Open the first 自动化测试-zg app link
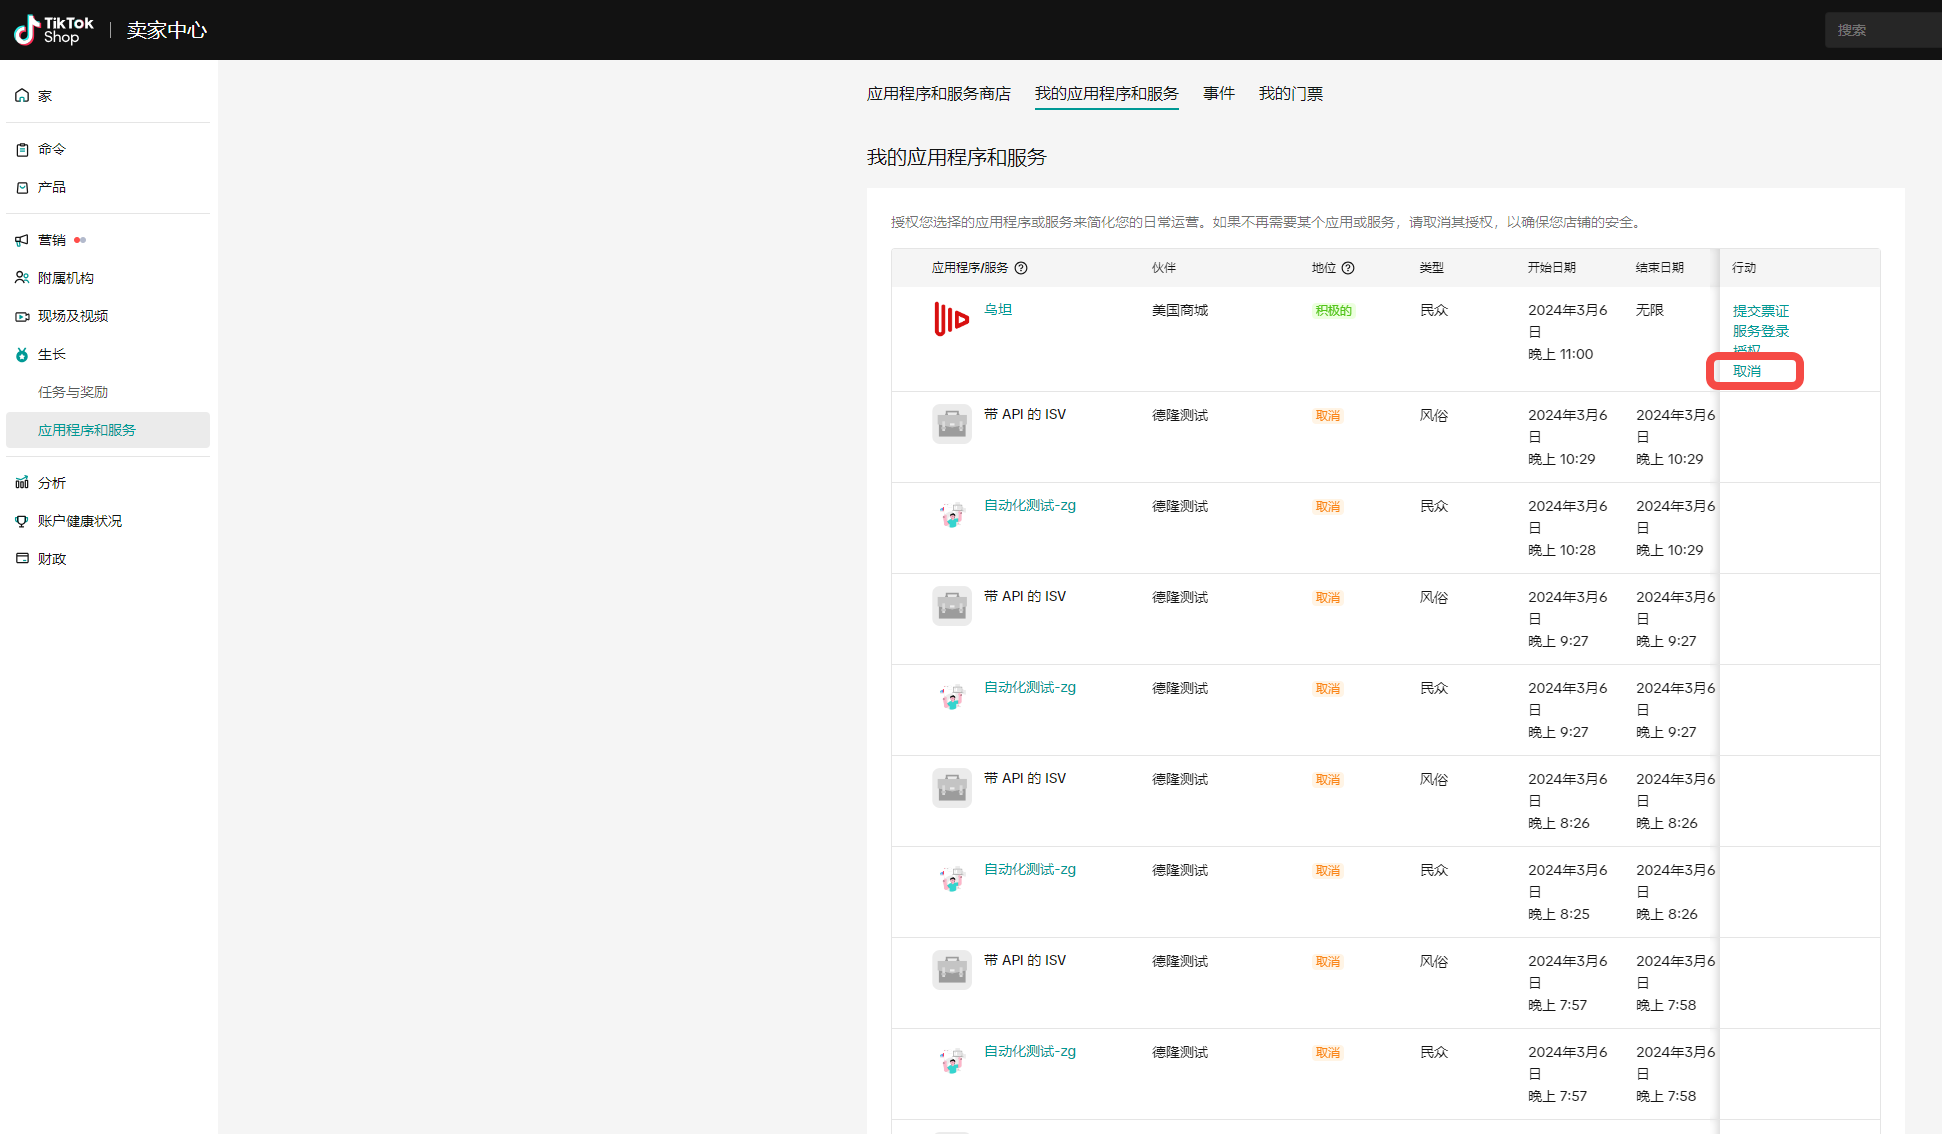Screen dimensions: 1942x1134 [x=1029, y=505]
